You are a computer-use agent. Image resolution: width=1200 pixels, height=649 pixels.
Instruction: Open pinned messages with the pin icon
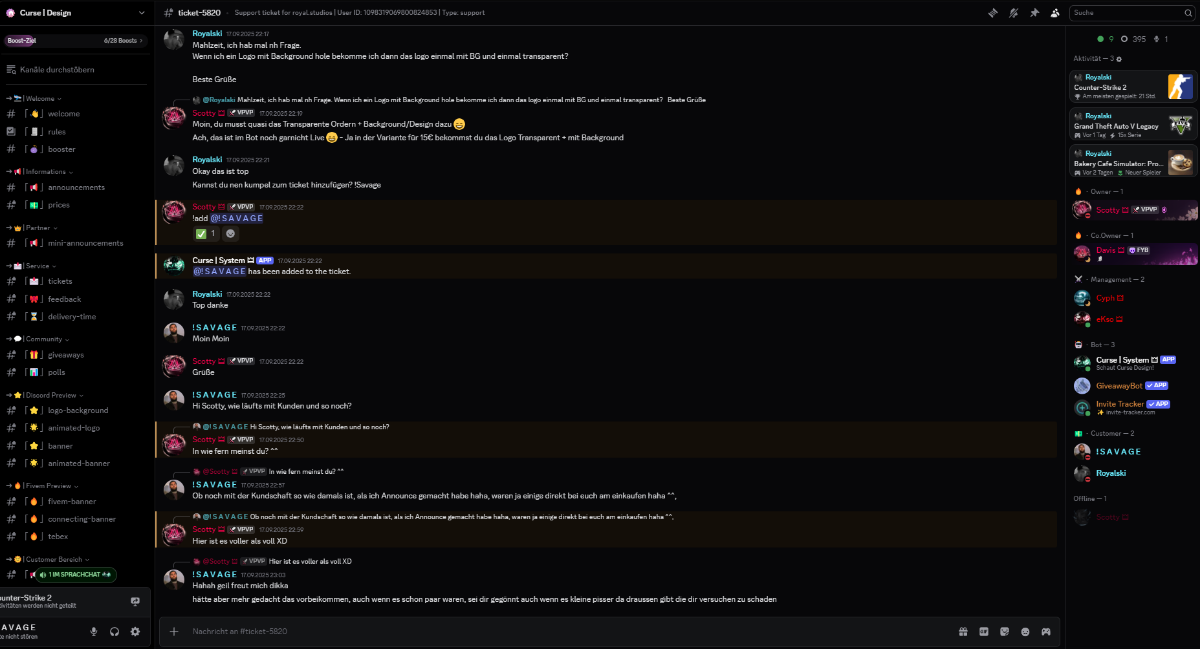1034,13
